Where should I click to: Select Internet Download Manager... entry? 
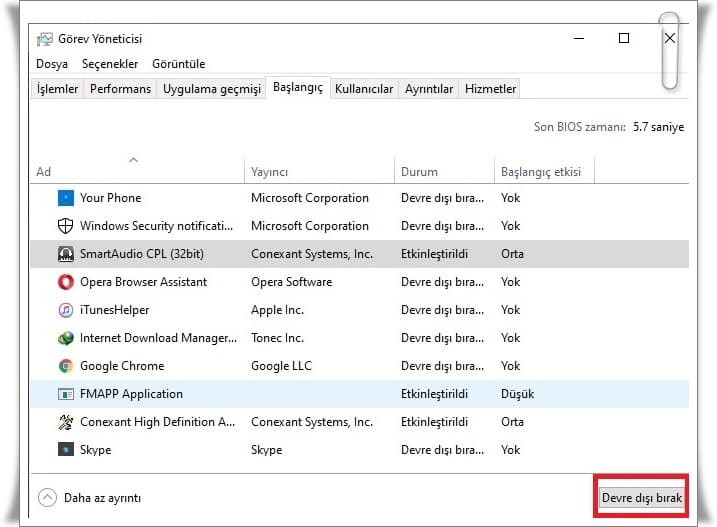(x=158, y=338)
